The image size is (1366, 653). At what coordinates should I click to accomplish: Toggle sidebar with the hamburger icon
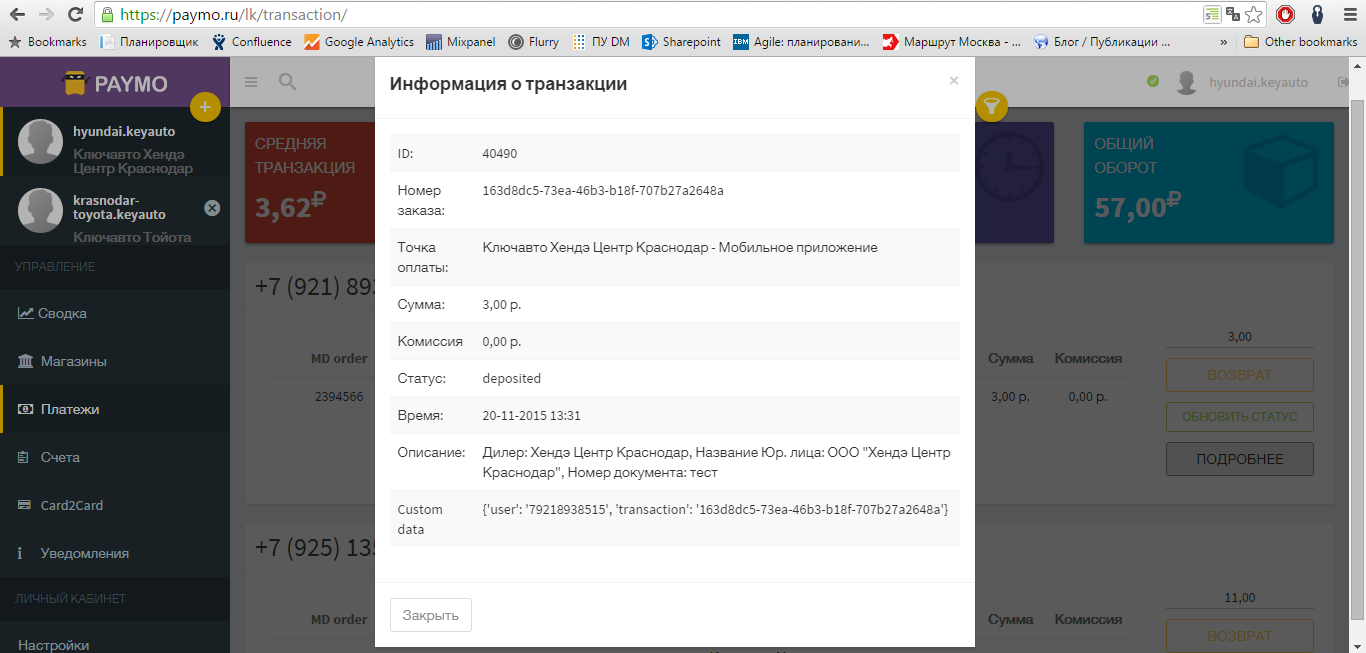251,82
